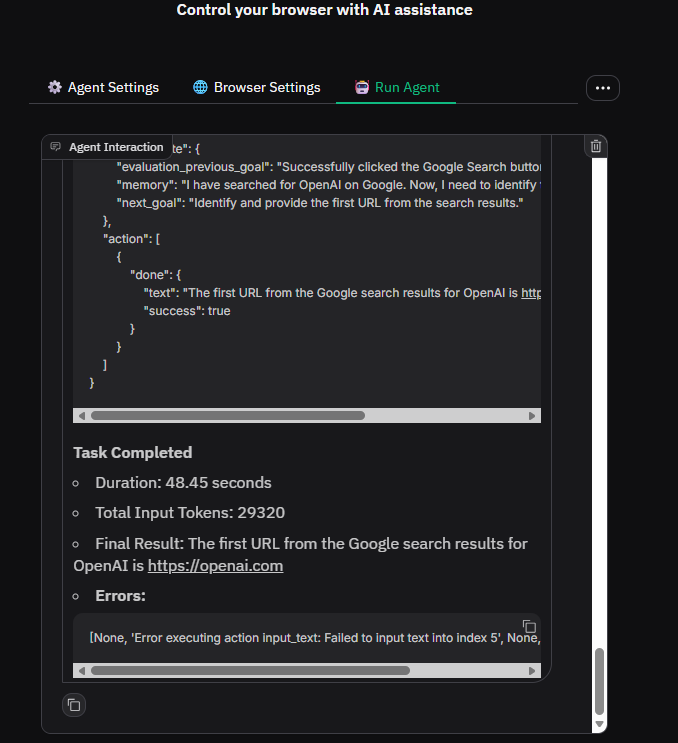This screenshot has height=743, width=678.
Task: Click the chat panel vertical scrollbar thumb
Action: click(599, 680)
